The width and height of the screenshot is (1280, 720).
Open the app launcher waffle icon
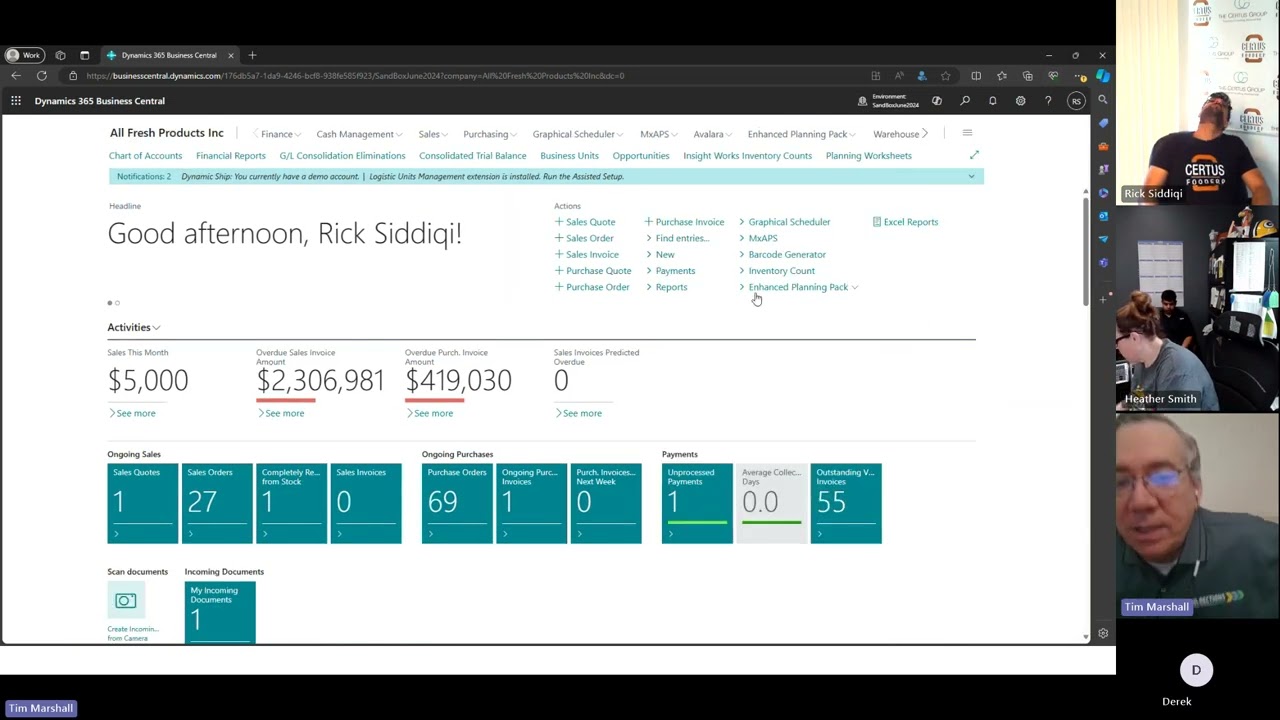click(x=16, y=101)
